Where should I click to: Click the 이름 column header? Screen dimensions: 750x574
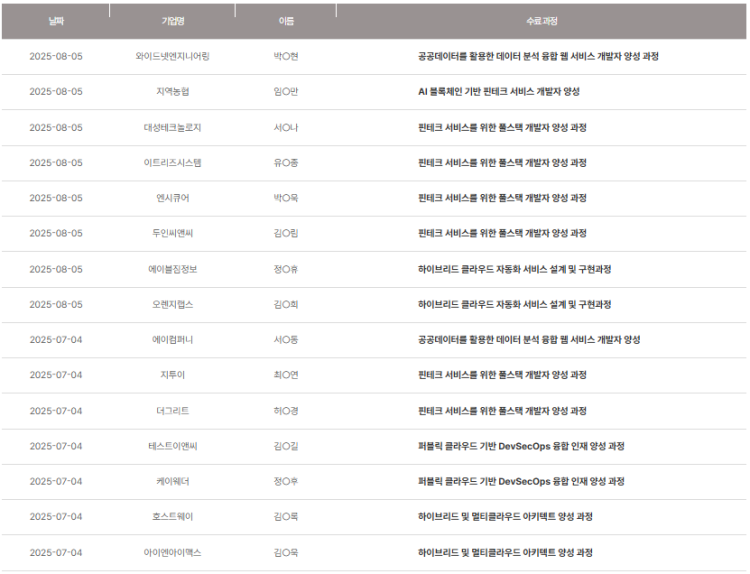tap(286, 21)
